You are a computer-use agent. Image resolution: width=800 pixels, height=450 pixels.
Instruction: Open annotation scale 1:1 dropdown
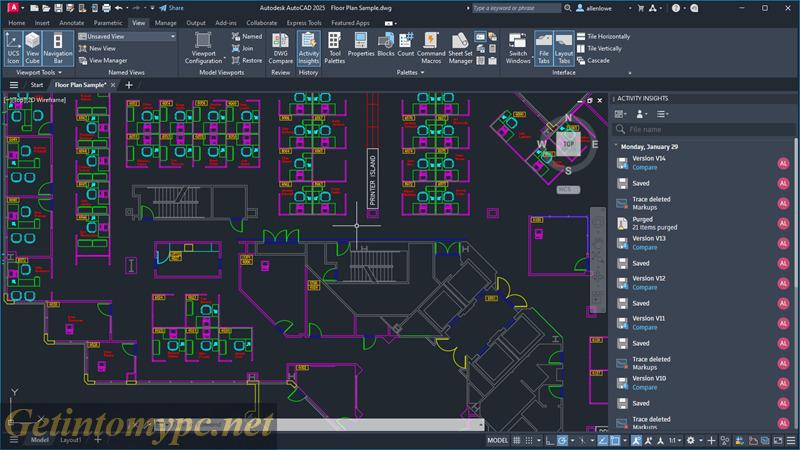point(675,440)
